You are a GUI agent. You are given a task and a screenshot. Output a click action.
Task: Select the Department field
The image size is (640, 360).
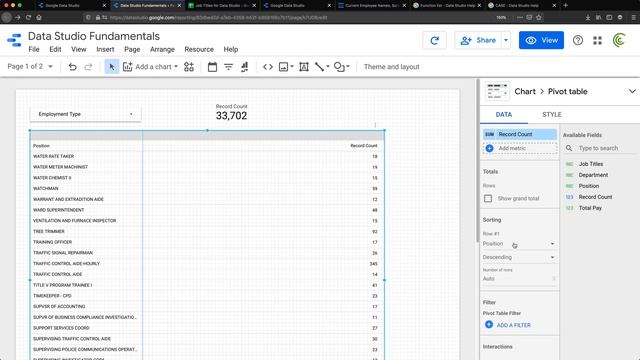pos(593,175)
